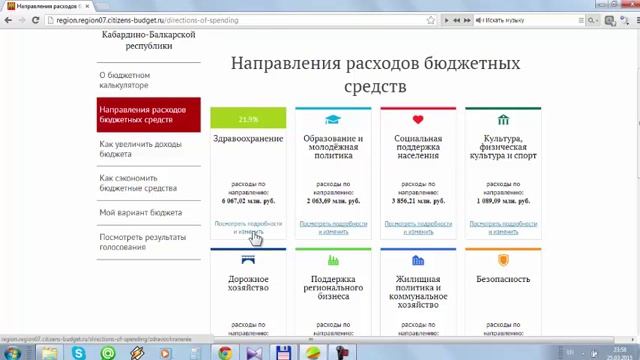Click the 'Социальная поддержка населения' title
The height and width of the screenshot is (360, 640).
pyautogui.click(x=418, y=147)
